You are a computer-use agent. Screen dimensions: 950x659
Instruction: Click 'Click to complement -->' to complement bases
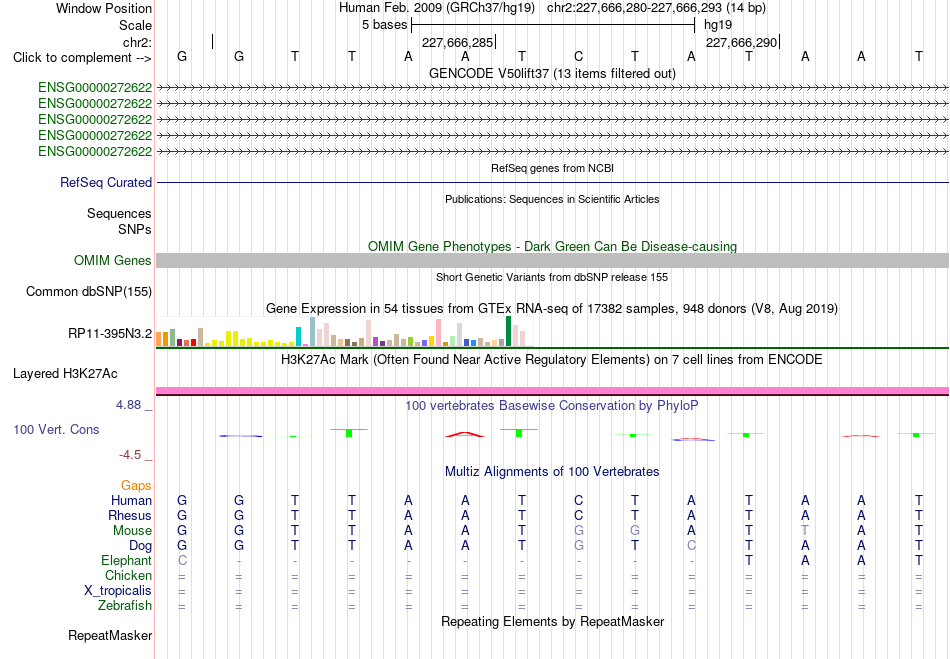click(82, 58)
